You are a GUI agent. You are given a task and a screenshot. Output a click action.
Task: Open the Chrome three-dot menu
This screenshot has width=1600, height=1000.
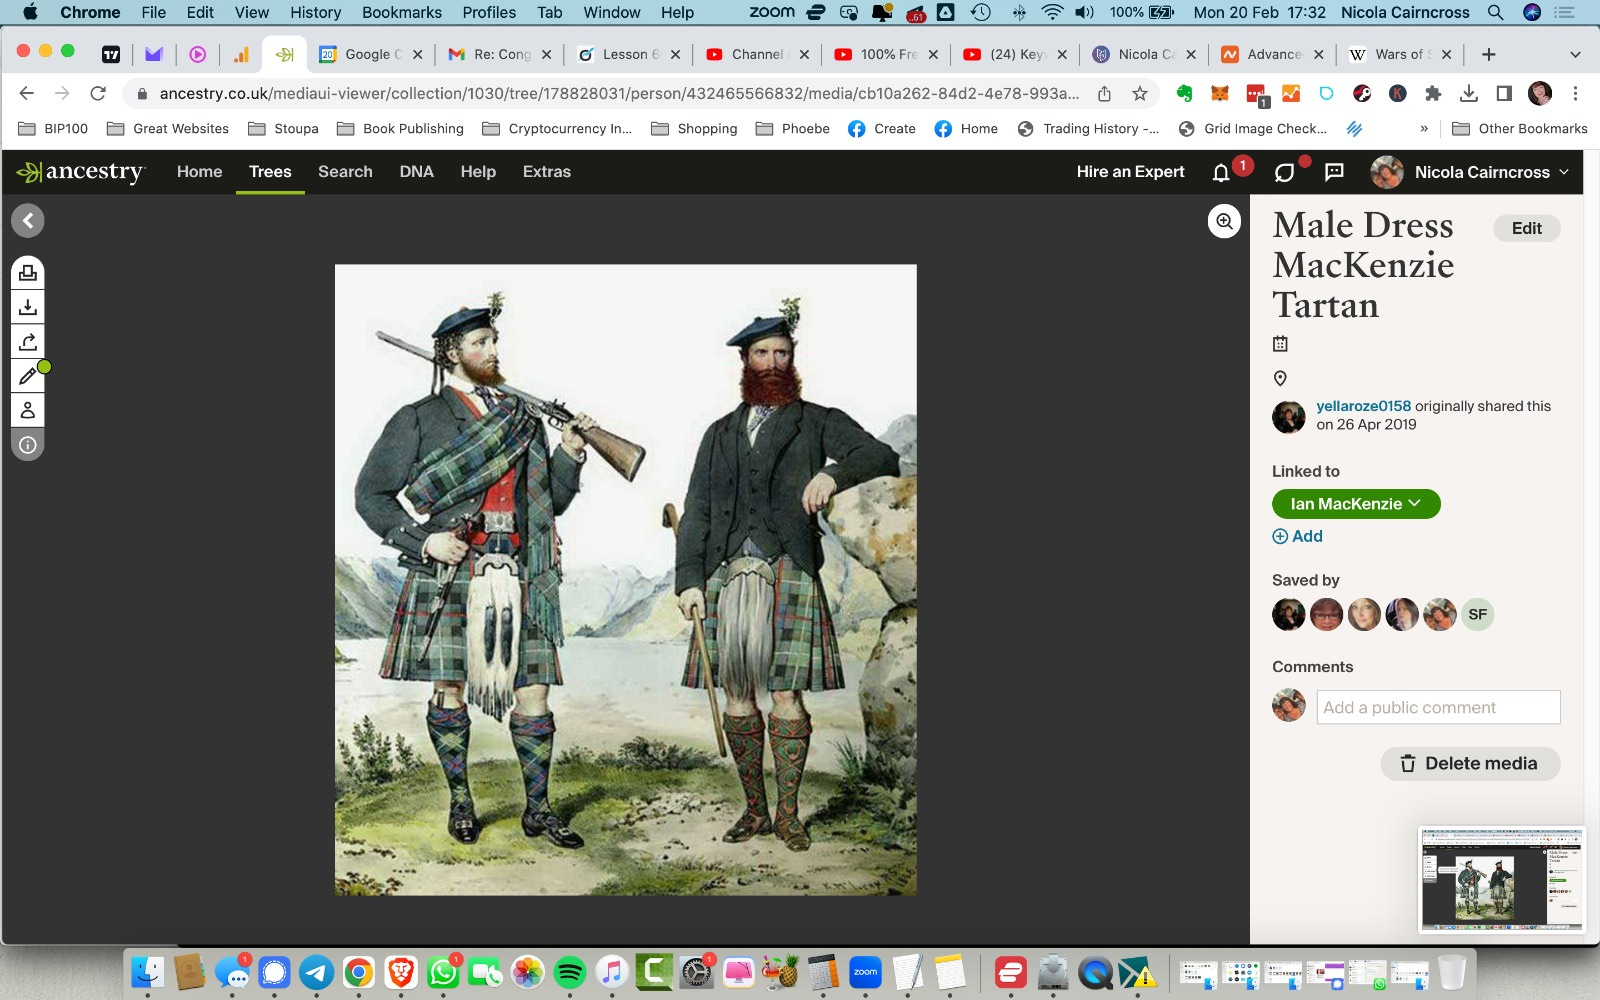tap(1575, 93)
